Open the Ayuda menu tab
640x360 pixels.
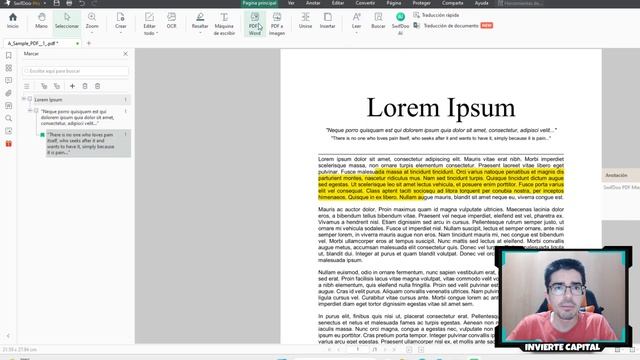[482, 3]
